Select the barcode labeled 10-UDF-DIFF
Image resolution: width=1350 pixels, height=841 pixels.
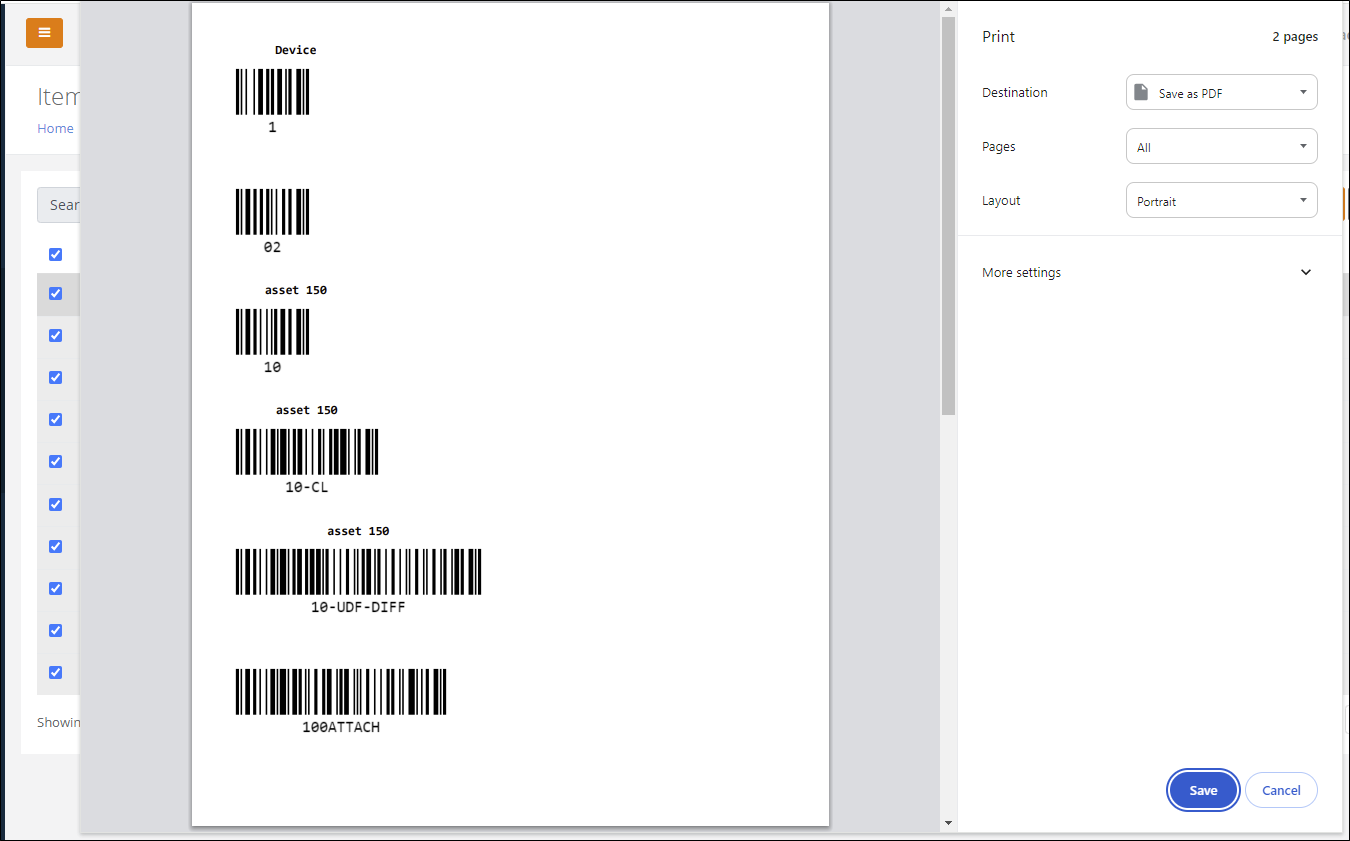pos(358,571)
